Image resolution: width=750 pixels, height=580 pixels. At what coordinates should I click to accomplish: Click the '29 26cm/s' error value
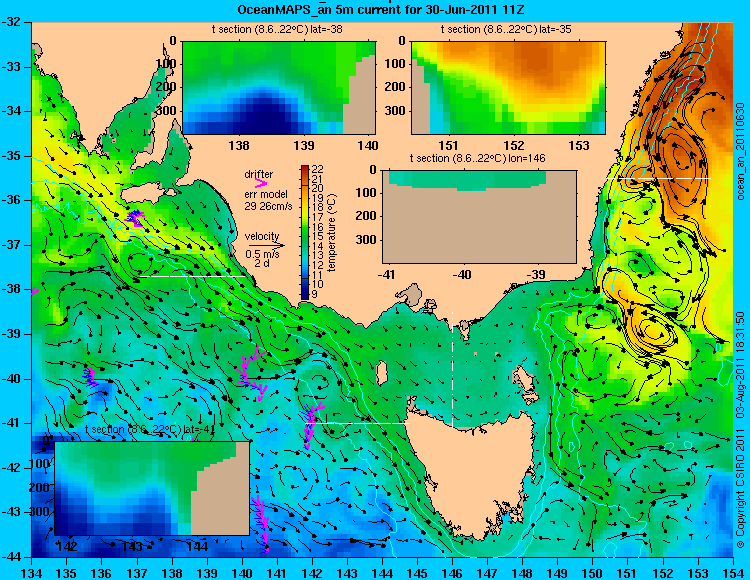tap(268, 206)
